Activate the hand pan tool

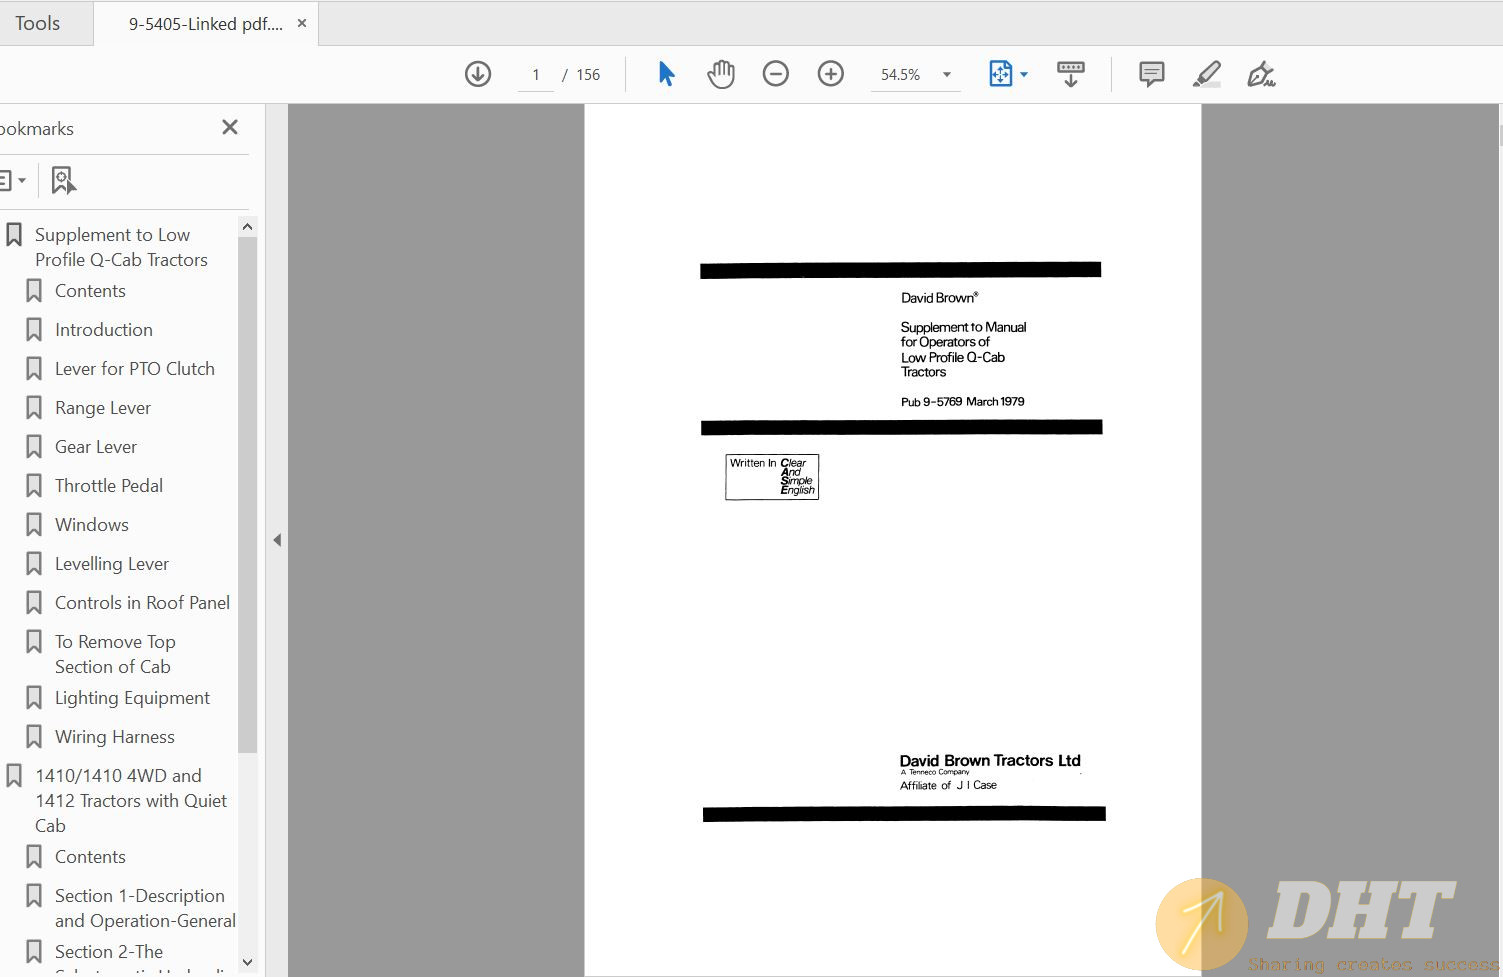pos(721,74)
